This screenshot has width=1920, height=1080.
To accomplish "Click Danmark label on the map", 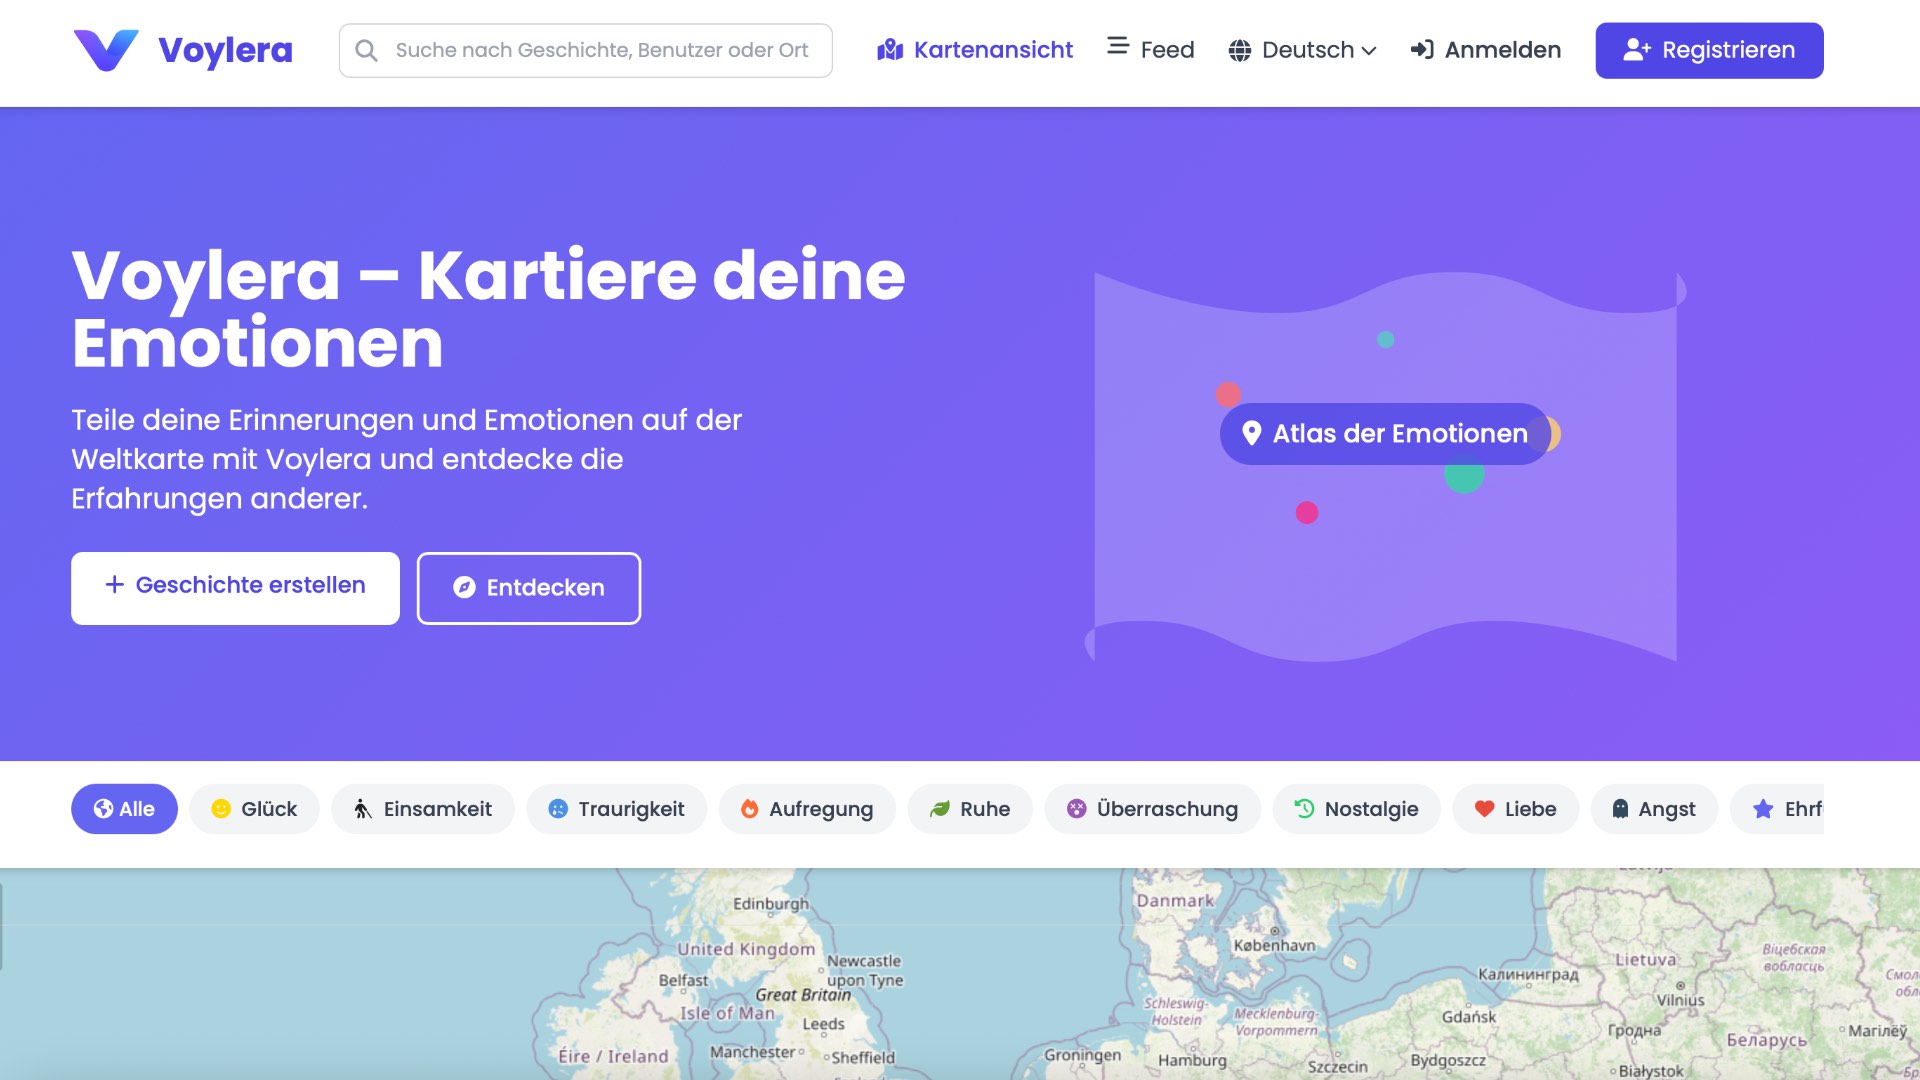I will pyautogui.click(x=1174, y=900).
